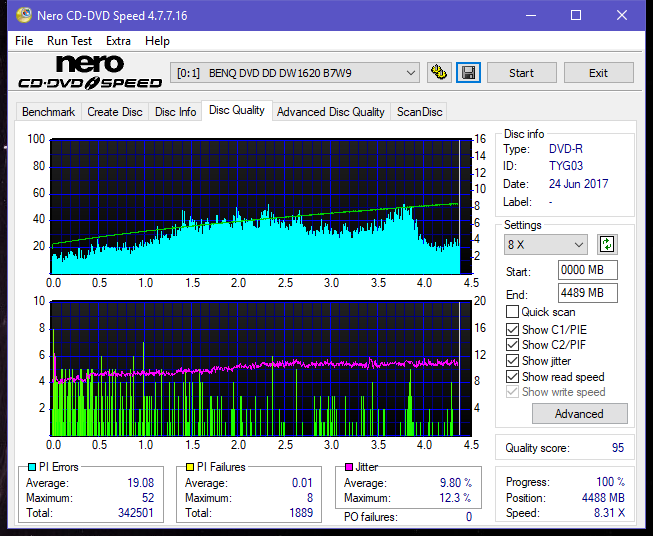The width and height of the screenshot is (653, 536).
Task: Click the Nero app icon in title bar
Action: (x=24, y=15)
